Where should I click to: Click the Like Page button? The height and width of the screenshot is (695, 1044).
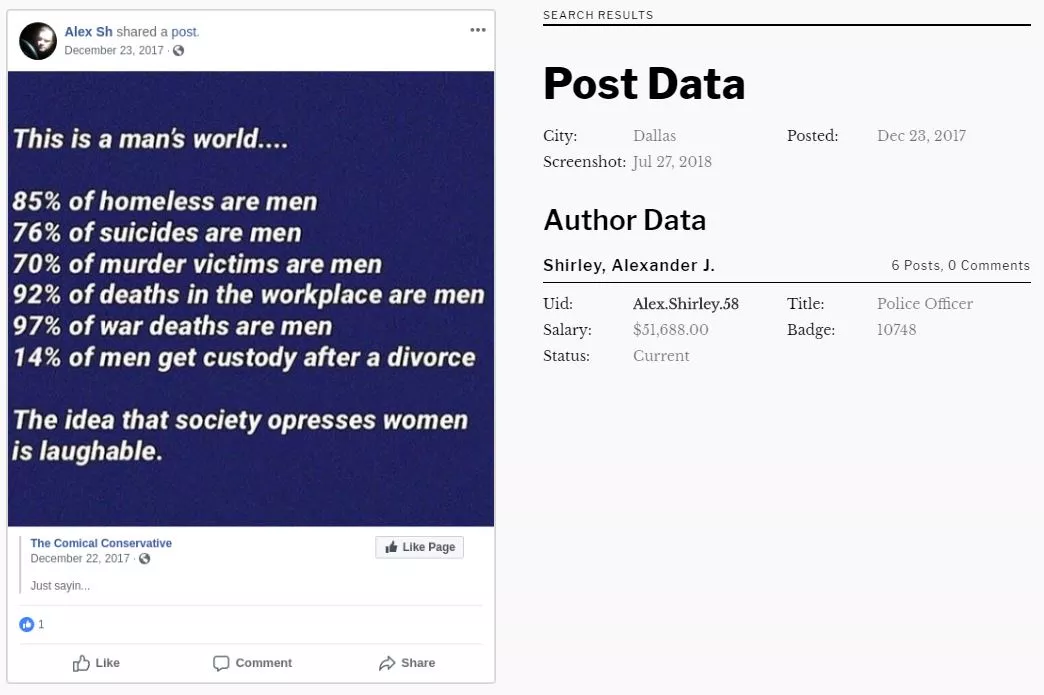click(x=419, y=547)
